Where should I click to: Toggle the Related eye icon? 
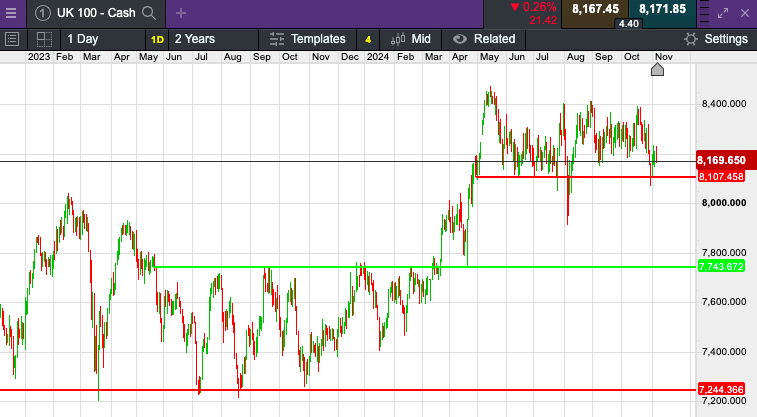(x=460, y=39)
